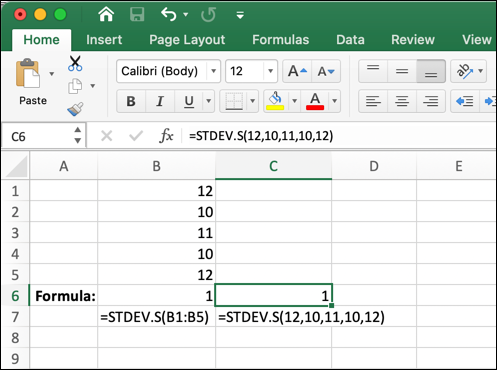Viewport: 497px width, 370px height.
Task: Expand the fill color options arrow
Action: pyautogui.click(x=294, y=101)
